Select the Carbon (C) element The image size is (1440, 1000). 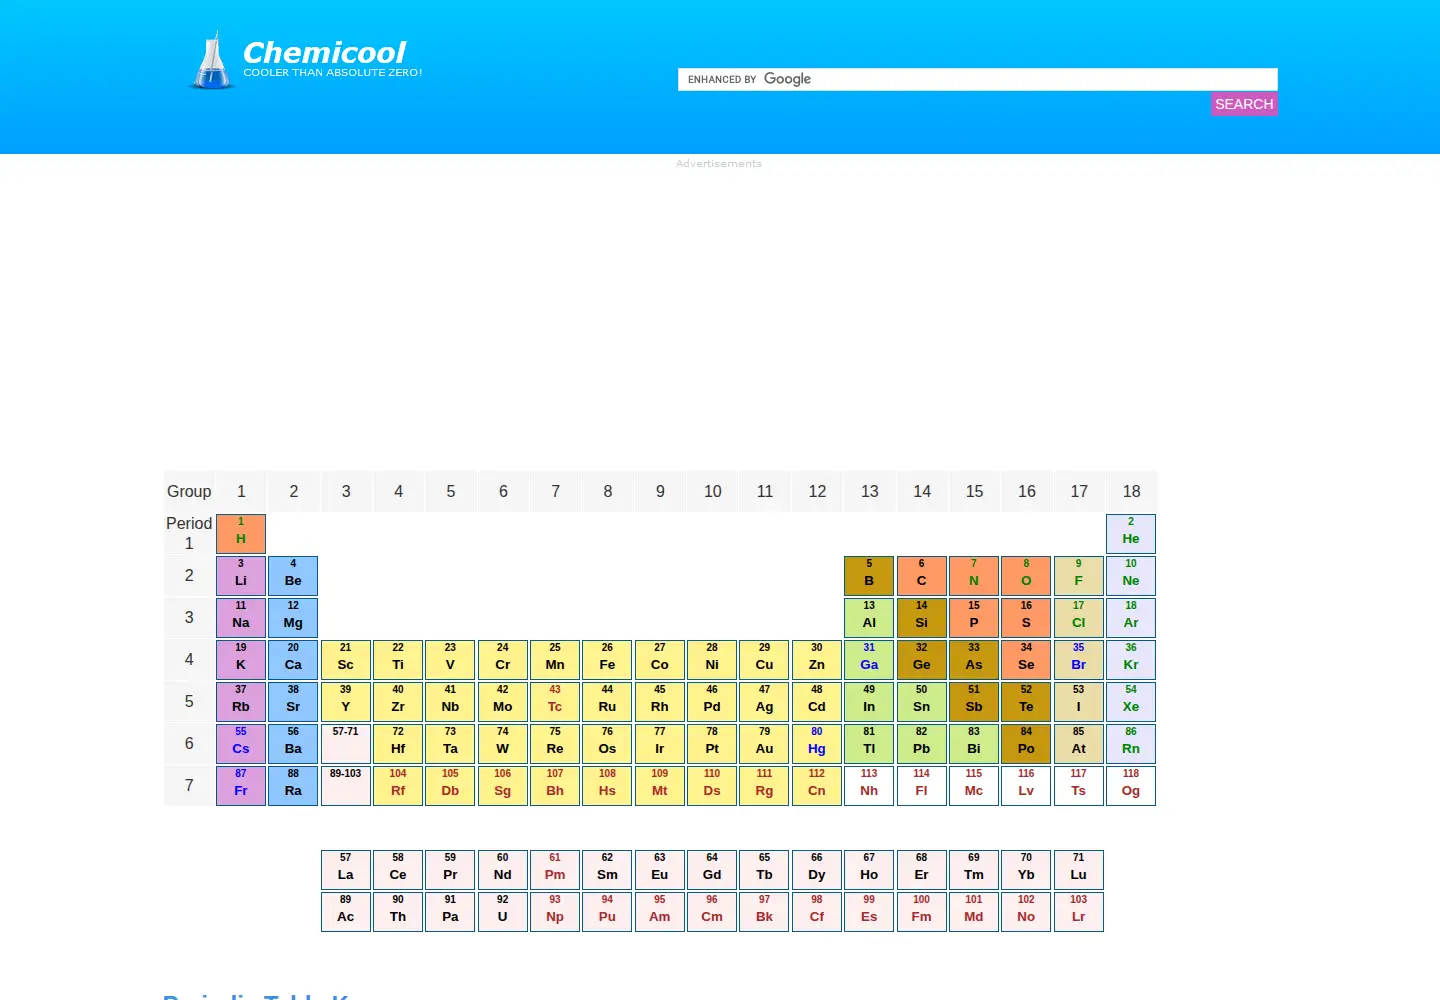click(922, 576)
